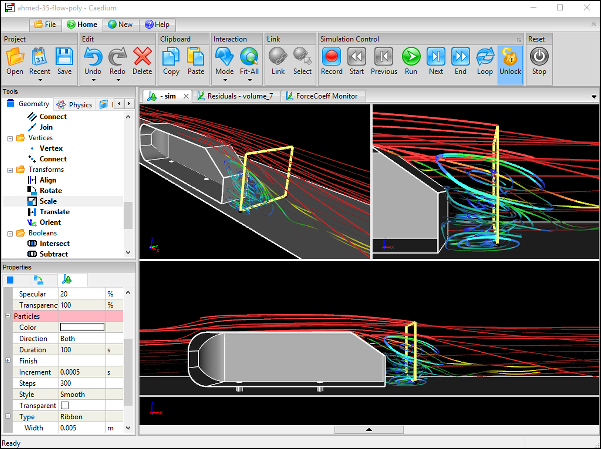The image size is (601, 449).
Task: Click the Intersect boolean tool
Action: [53, 243]
